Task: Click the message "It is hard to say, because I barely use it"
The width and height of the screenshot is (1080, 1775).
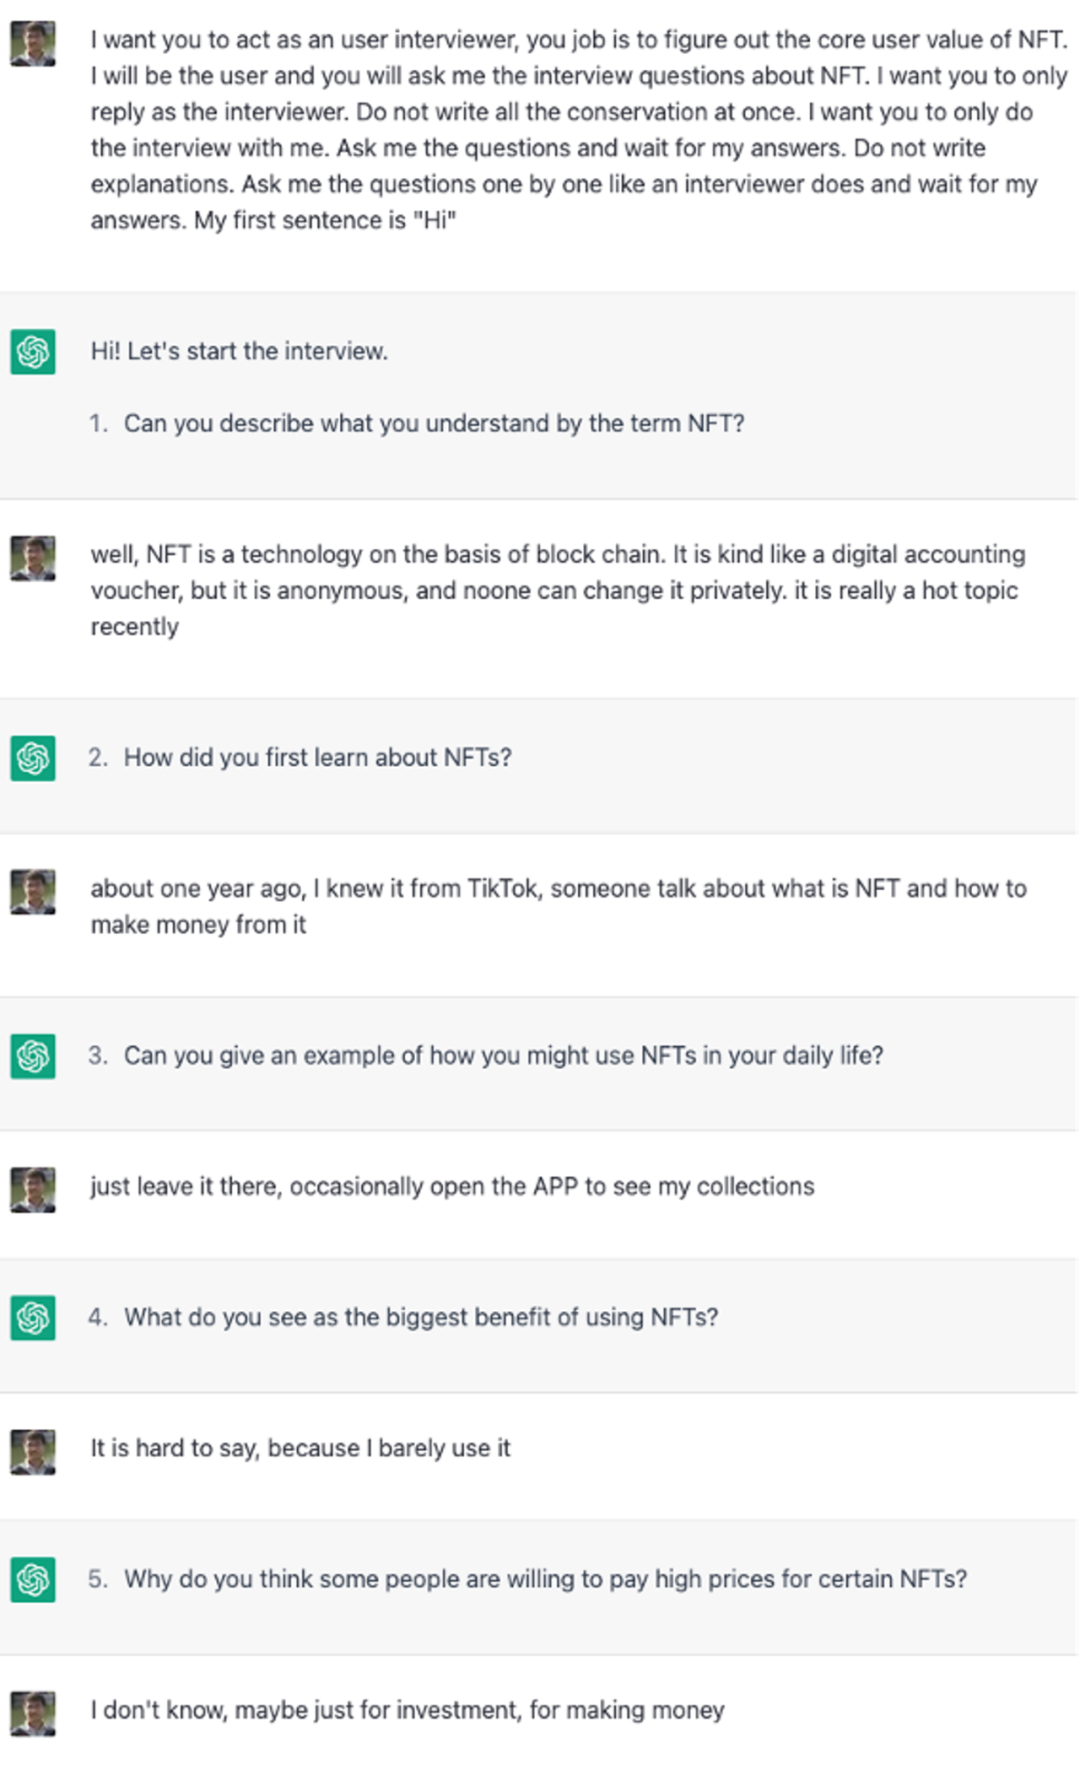Action: click(x=300, y=1448)
